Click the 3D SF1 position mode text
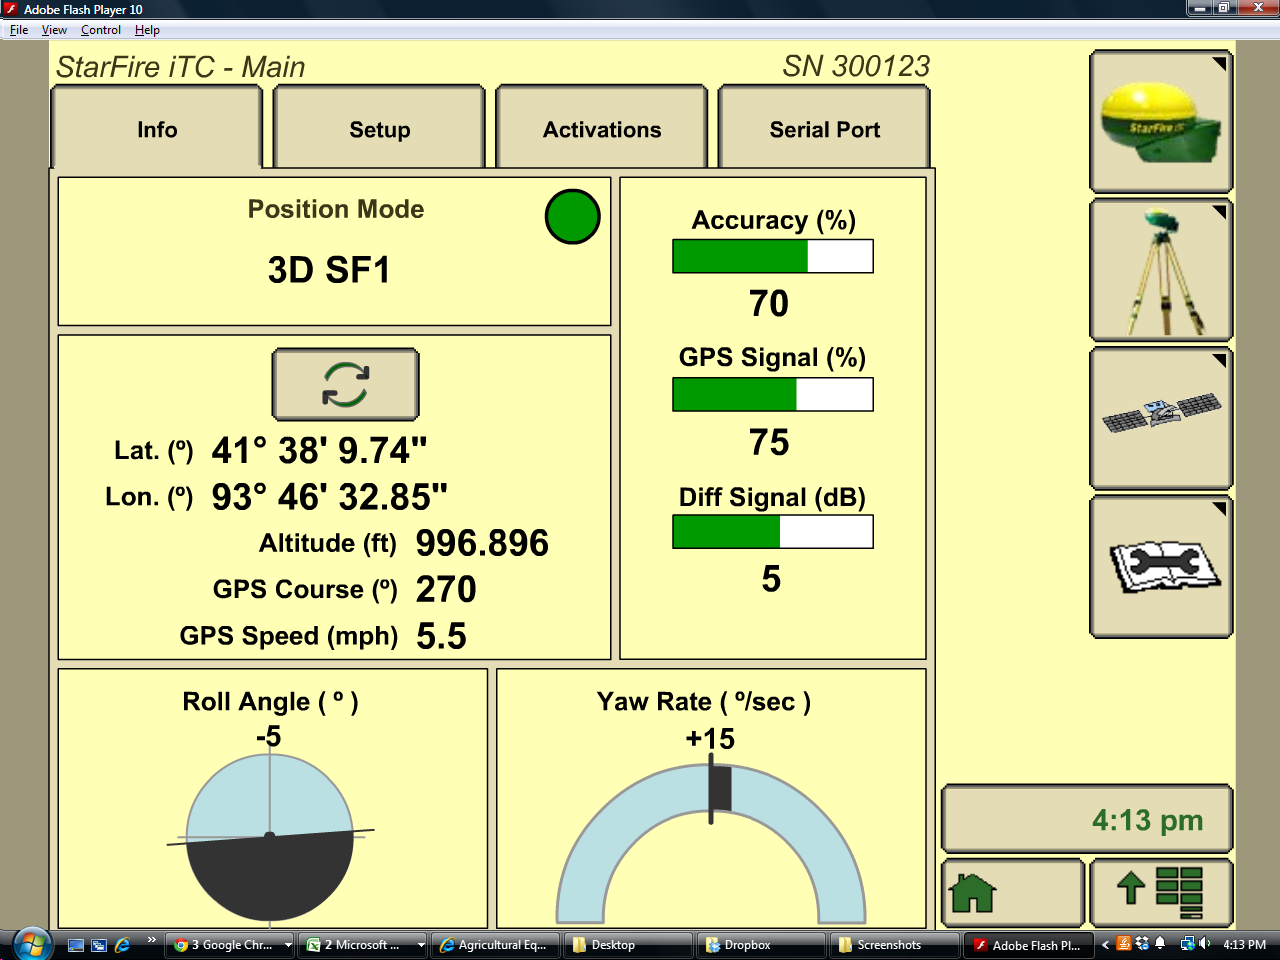Screen dimensions: 1280x960 (329, 270)
